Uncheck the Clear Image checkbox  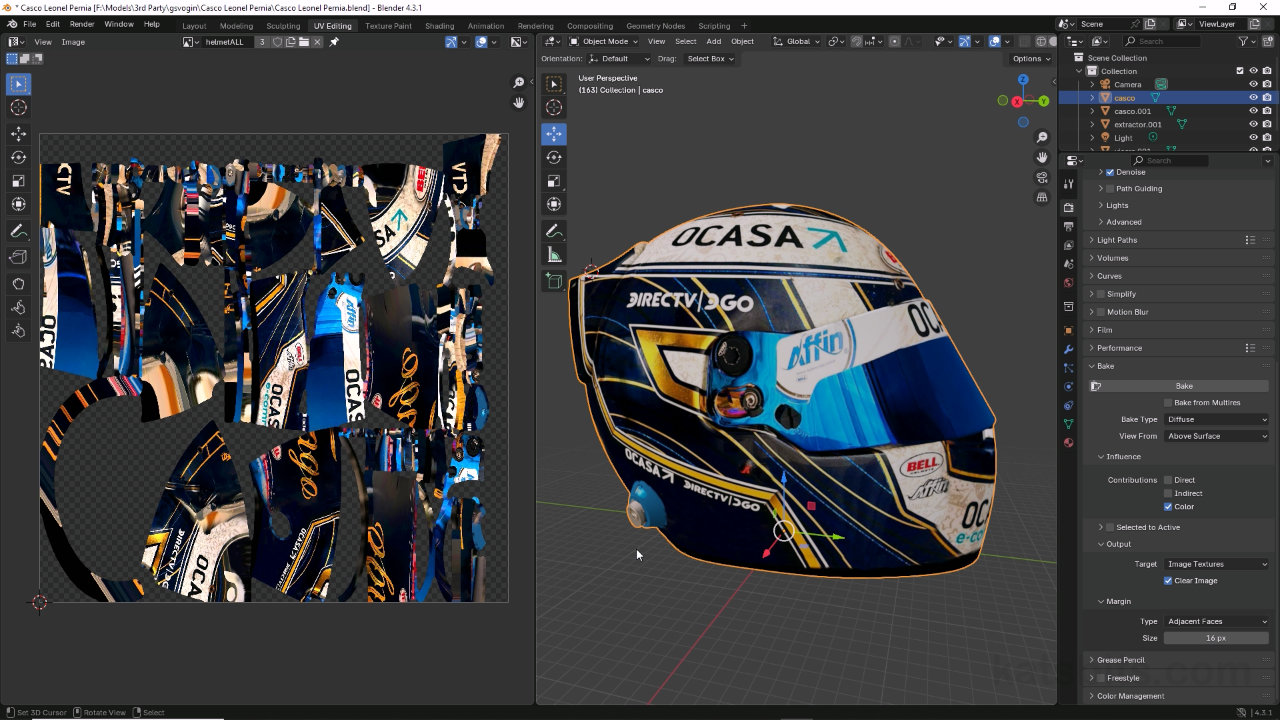[1168, 581]
